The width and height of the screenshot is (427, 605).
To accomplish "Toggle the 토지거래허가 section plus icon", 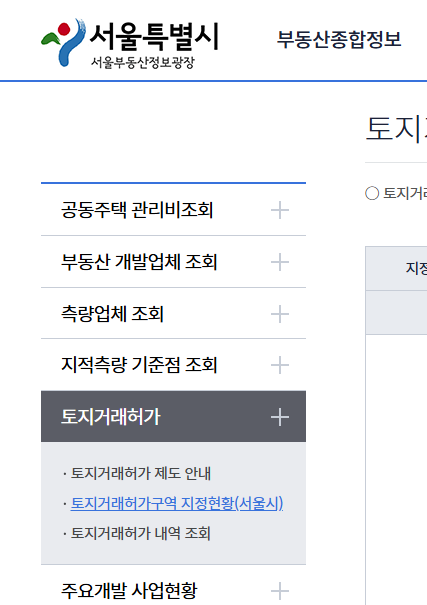I will 280,417.
